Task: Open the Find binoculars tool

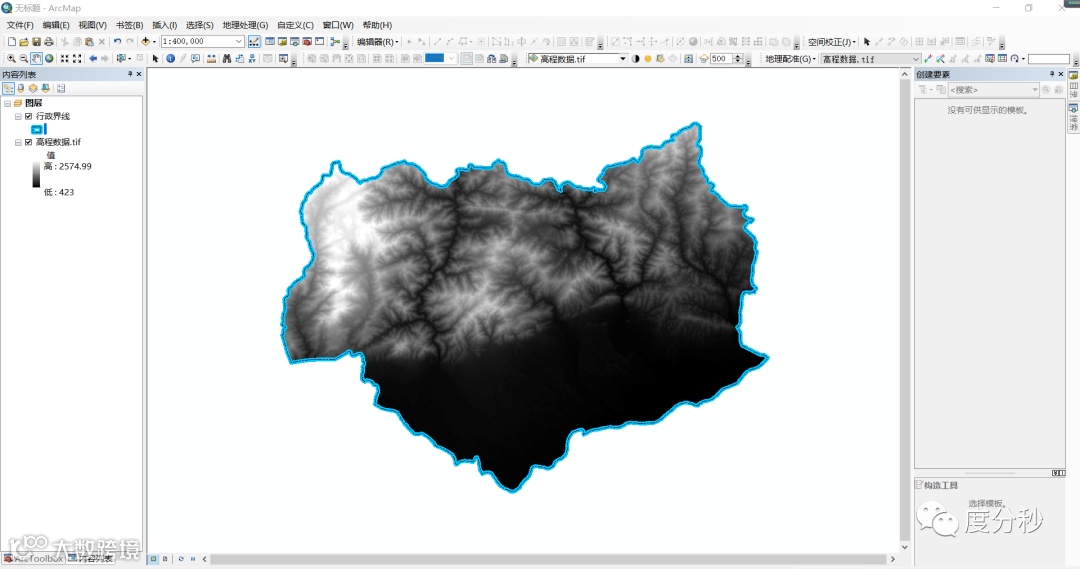Action: [x=227, y=59]
